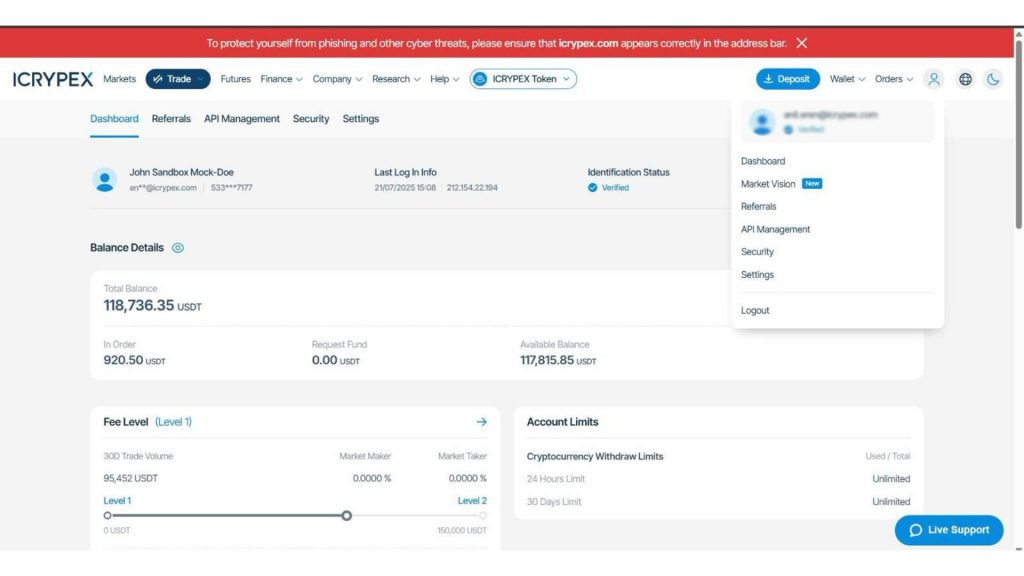Choose Security in profile dropdown menu

757,251
